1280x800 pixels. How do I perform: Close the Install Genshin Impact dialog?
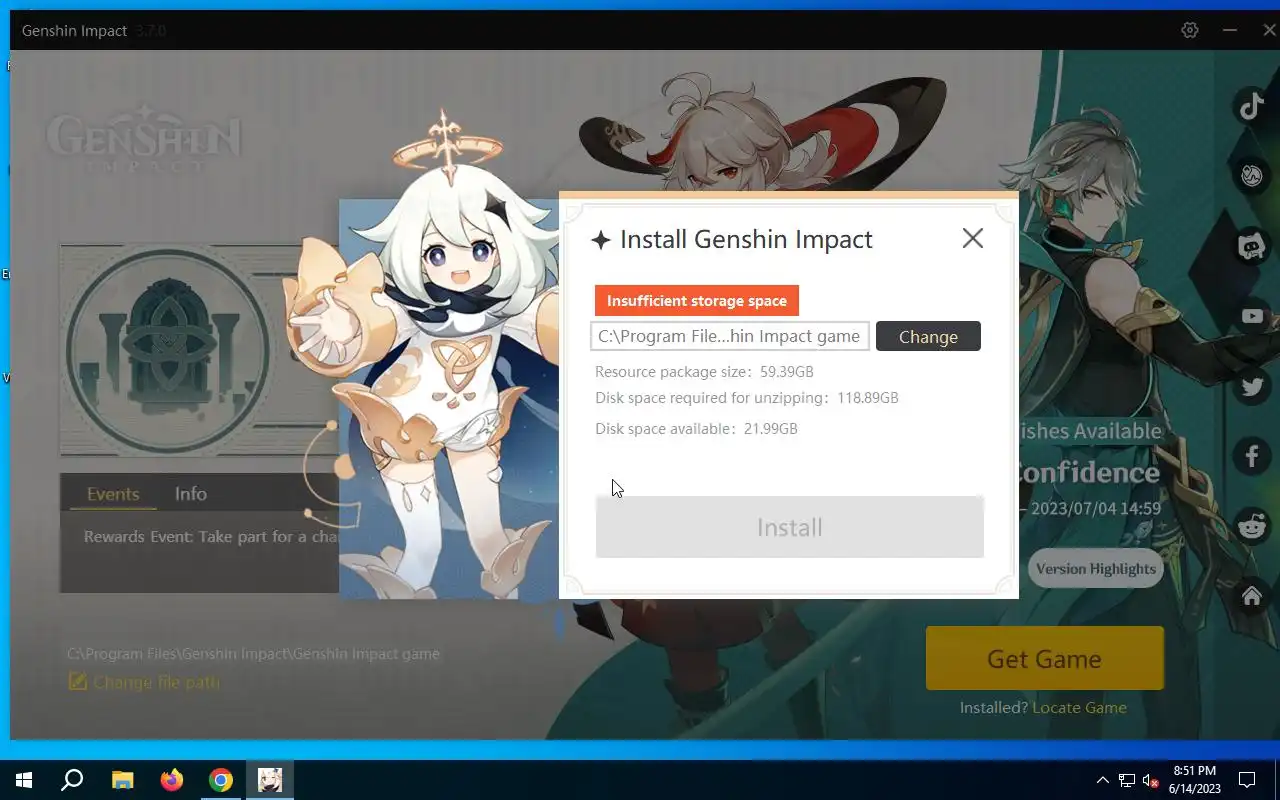tap(972, 238)
